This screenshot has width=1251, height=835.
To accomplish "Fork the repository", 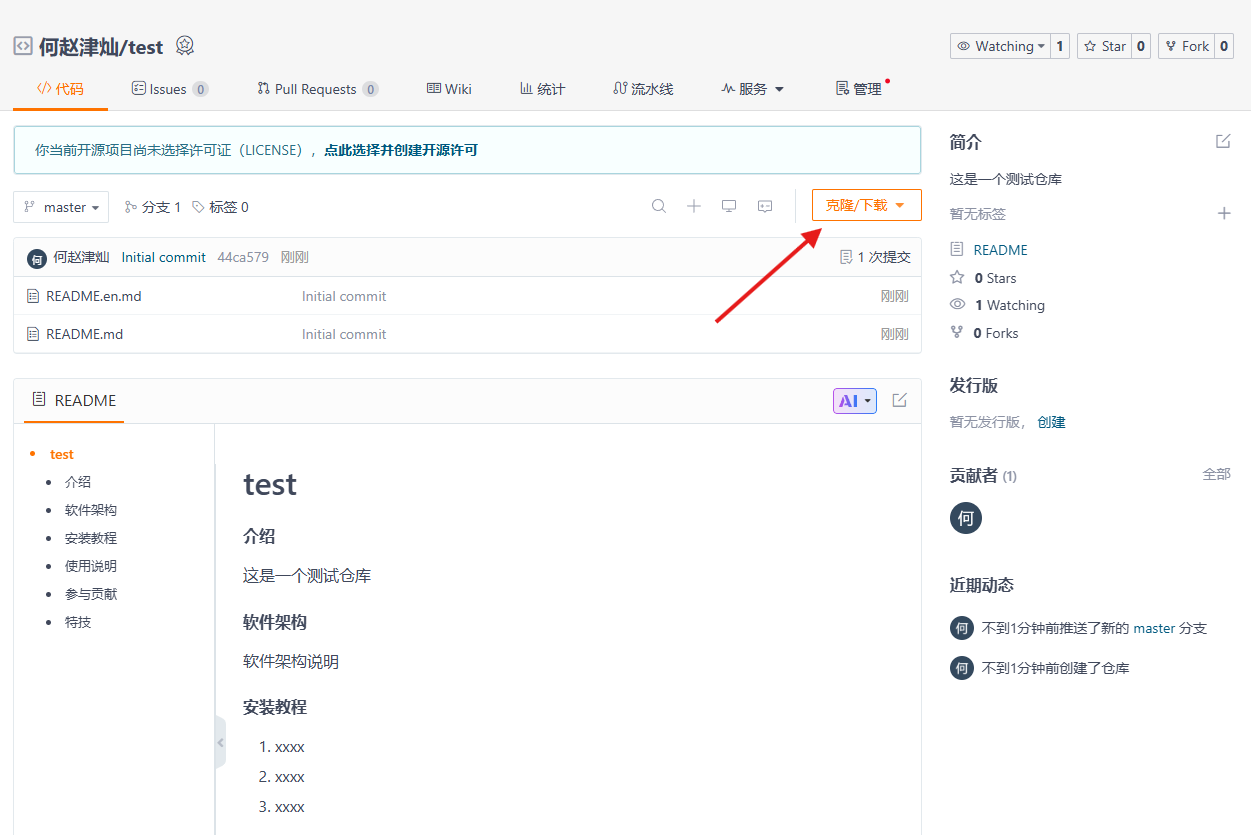I will (x=1186, y=46).
